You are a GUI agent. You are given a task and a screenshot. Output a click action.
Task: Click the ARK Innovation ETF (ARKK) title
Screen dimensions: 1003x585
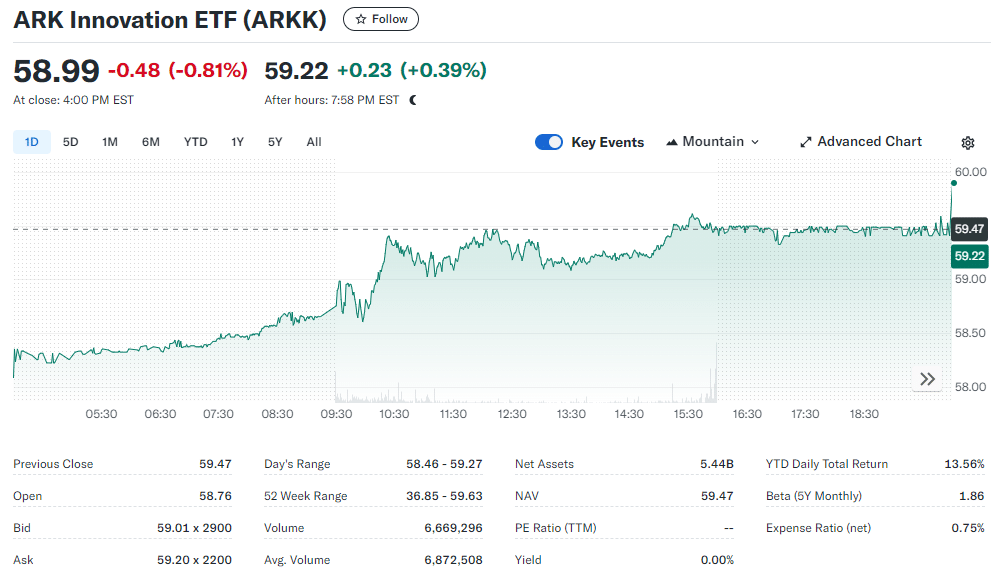(170, 20)
